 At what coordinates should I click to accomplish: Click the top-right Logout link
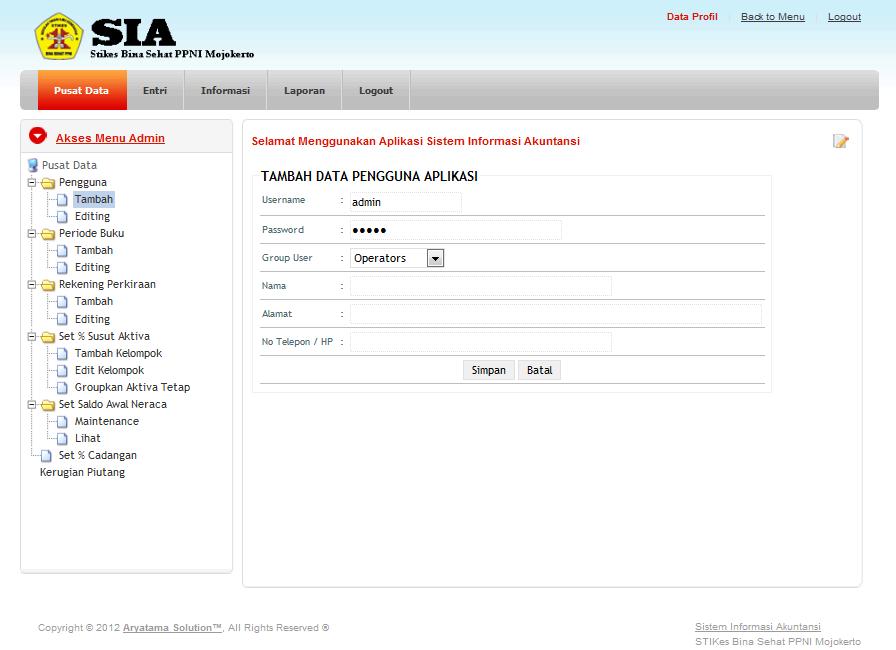tap(844, 17)
